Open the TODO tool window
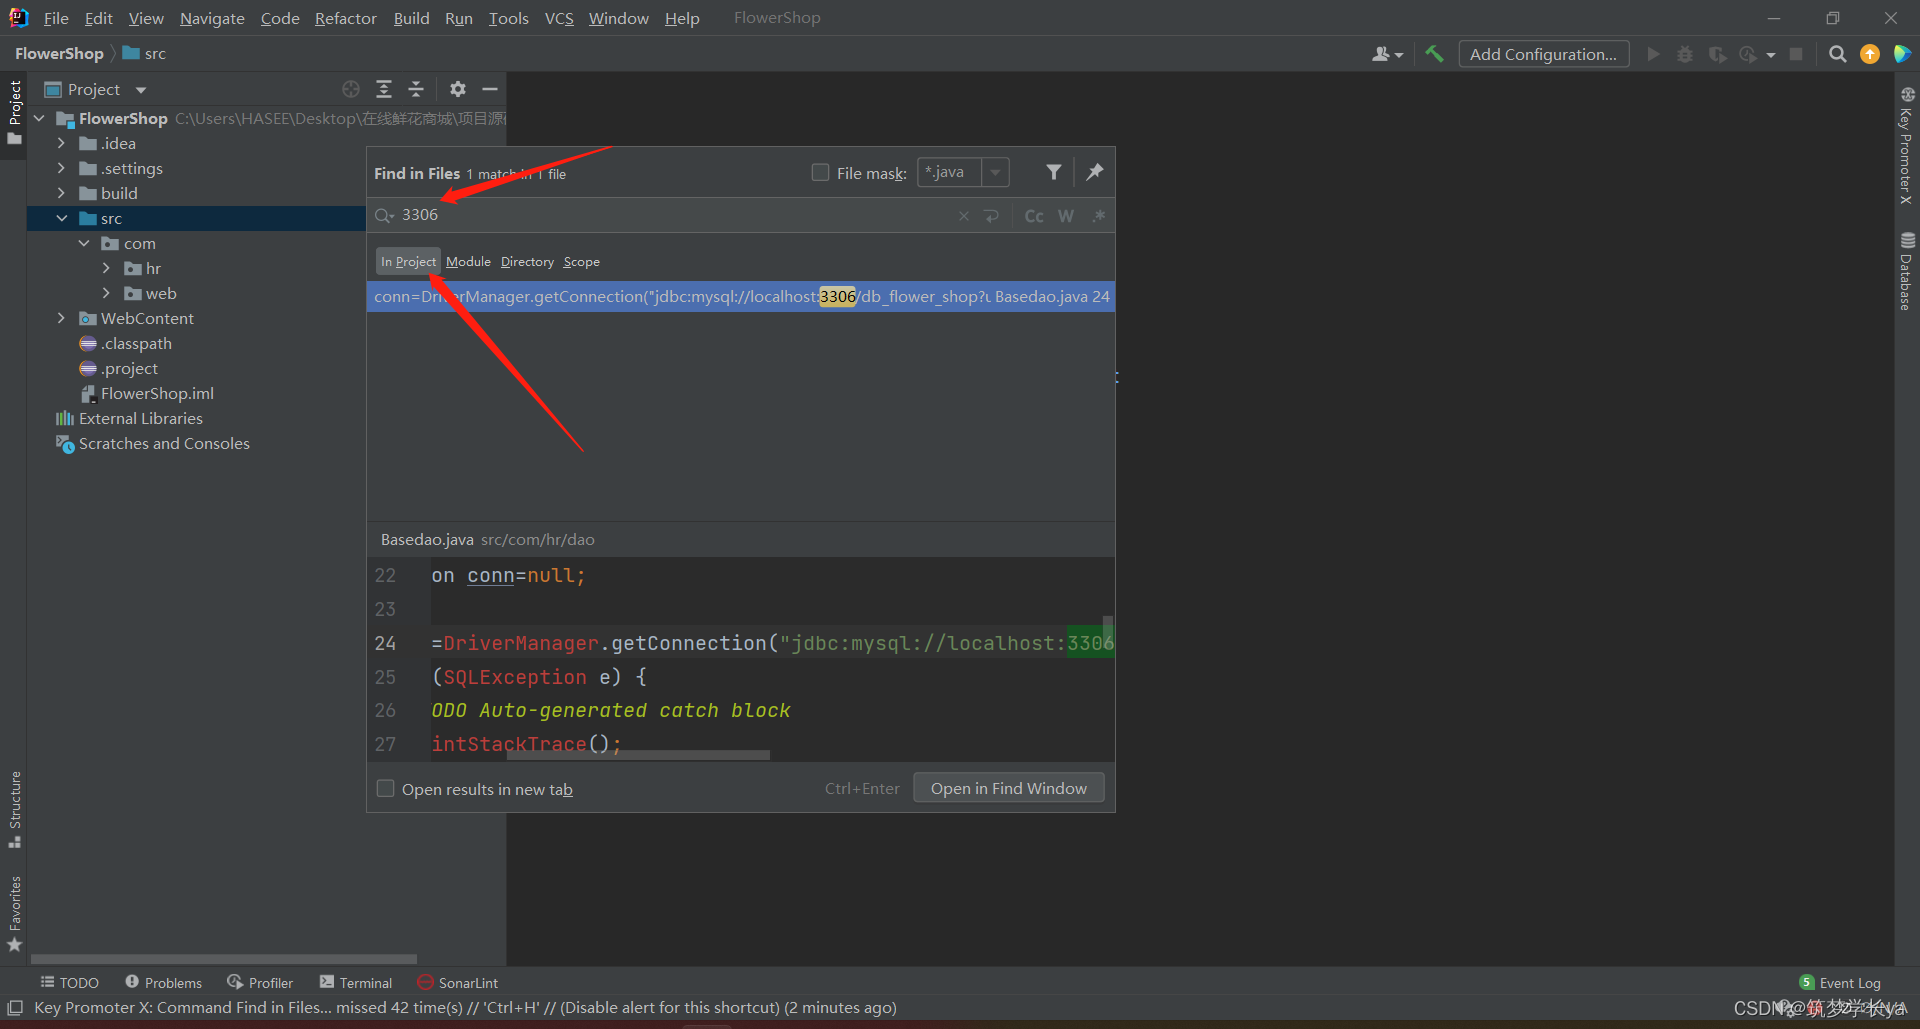 [x=69, y=982]
